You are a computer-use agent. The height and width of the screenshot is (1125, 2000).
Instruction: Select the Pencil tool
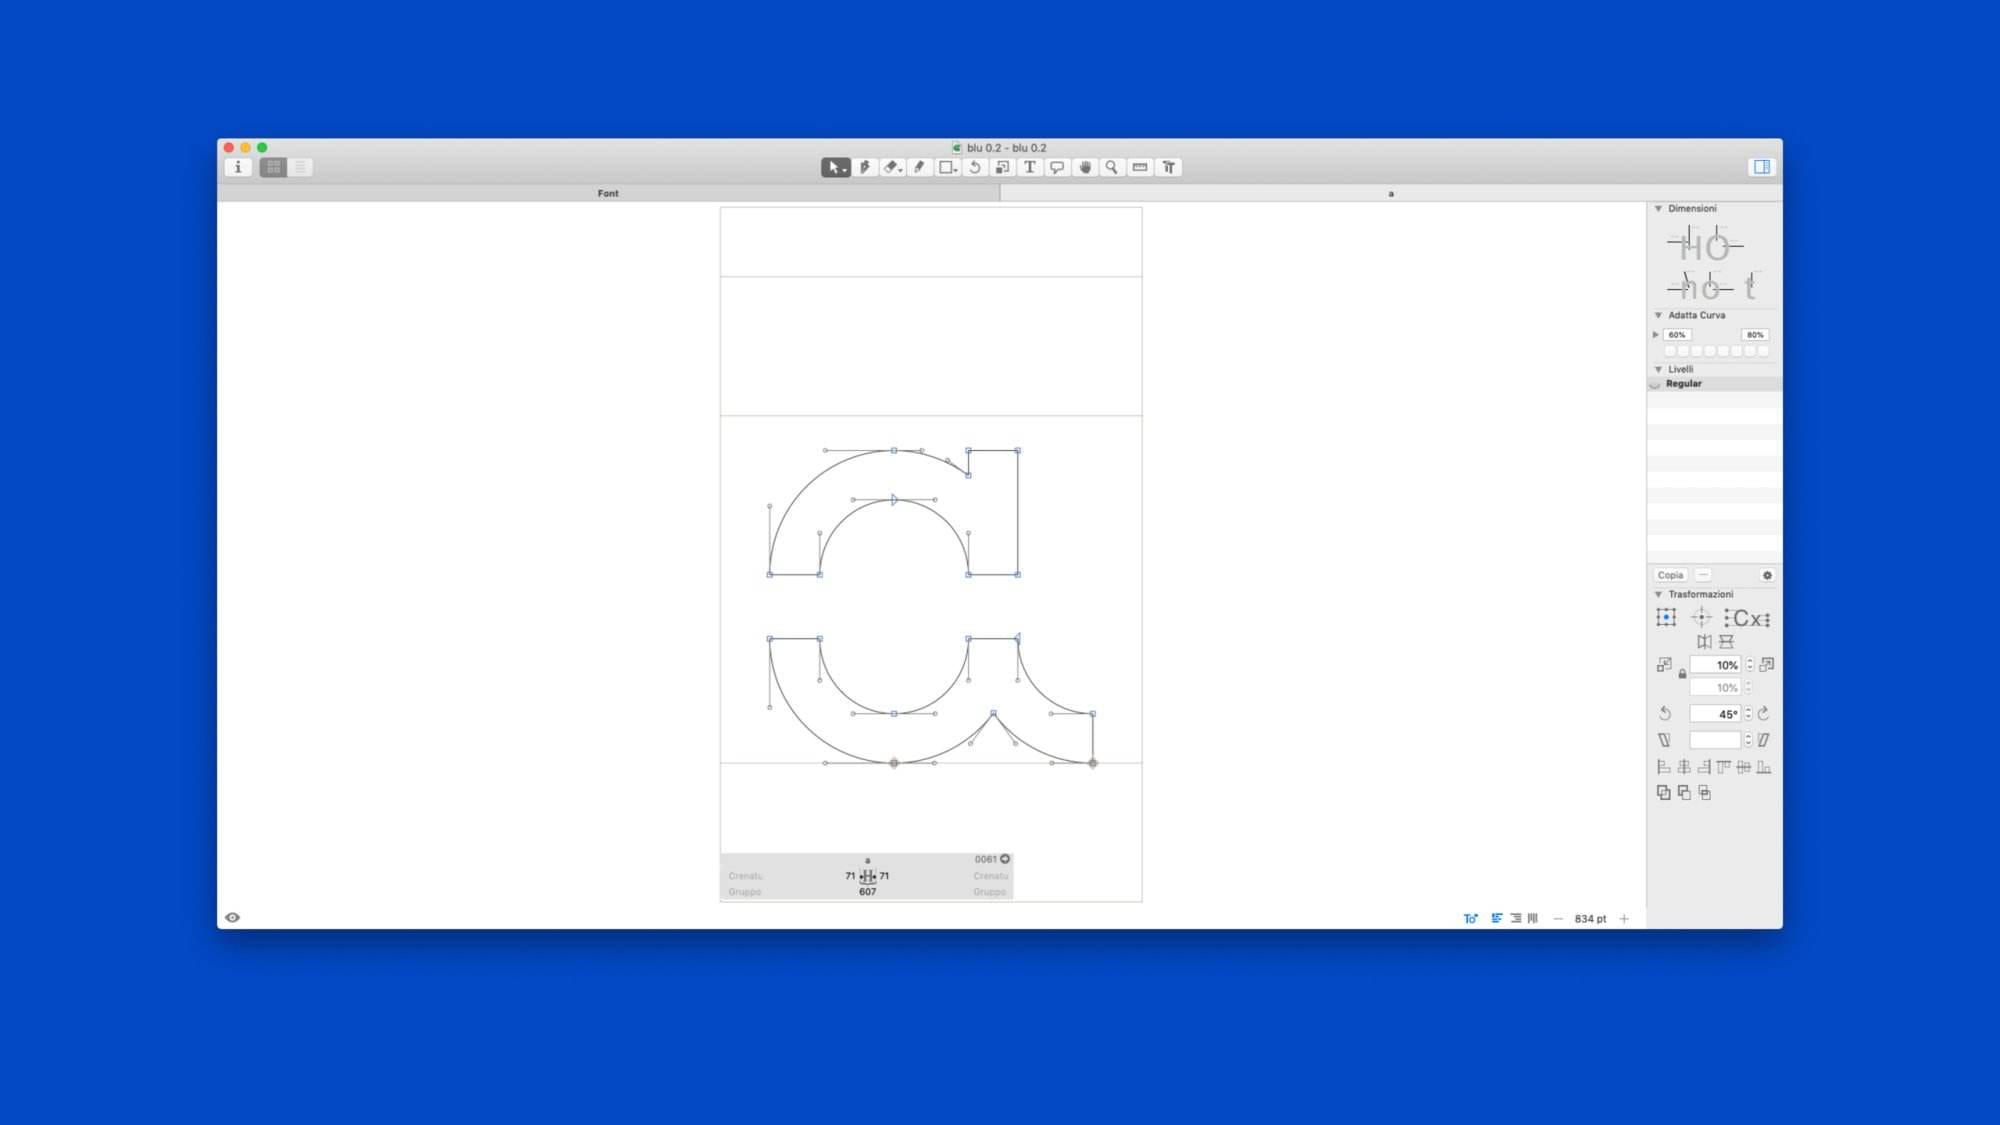click(919, 168)
